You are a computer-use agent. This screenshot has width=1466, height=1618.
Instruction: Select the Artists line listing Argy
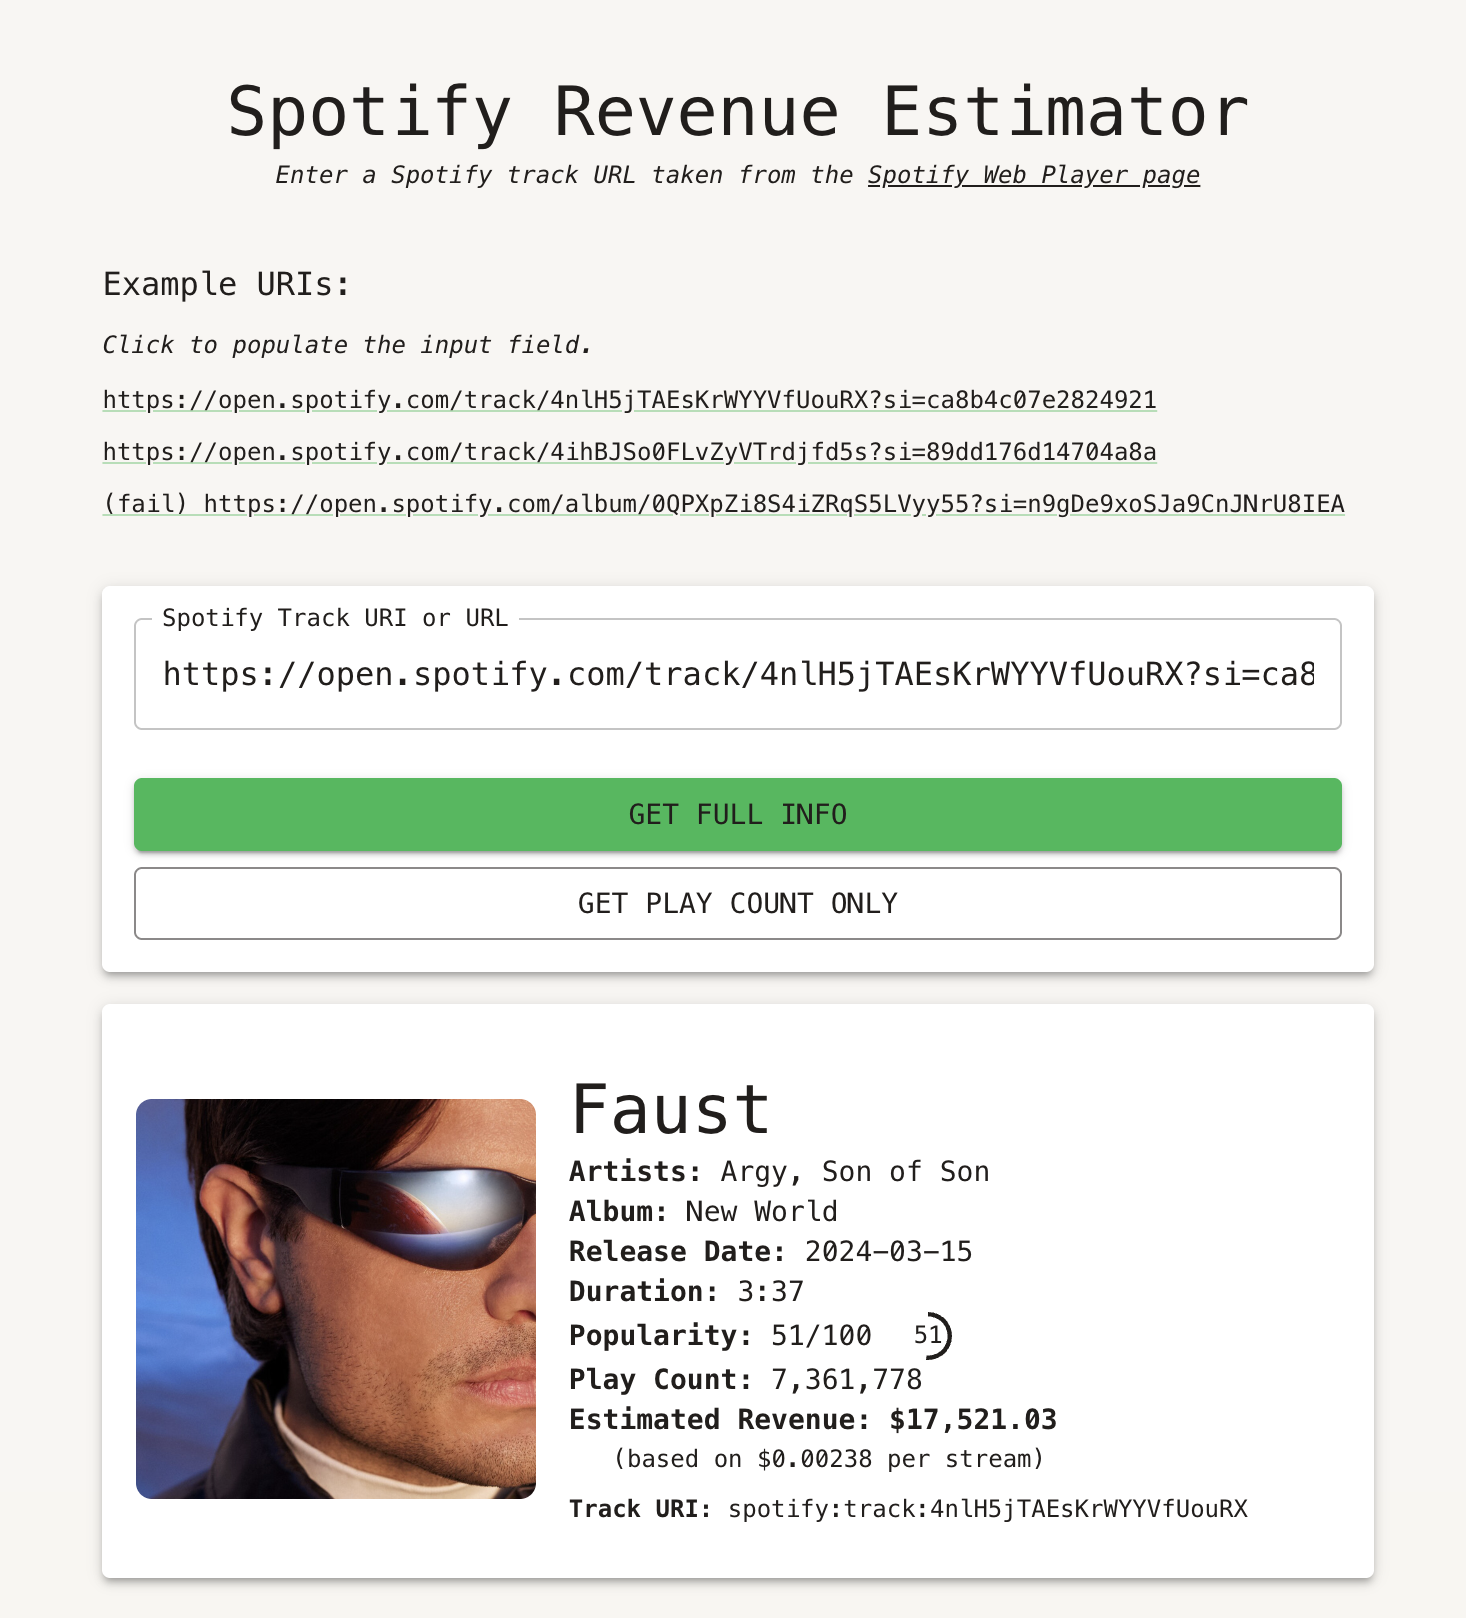[x=779, y=1171]
